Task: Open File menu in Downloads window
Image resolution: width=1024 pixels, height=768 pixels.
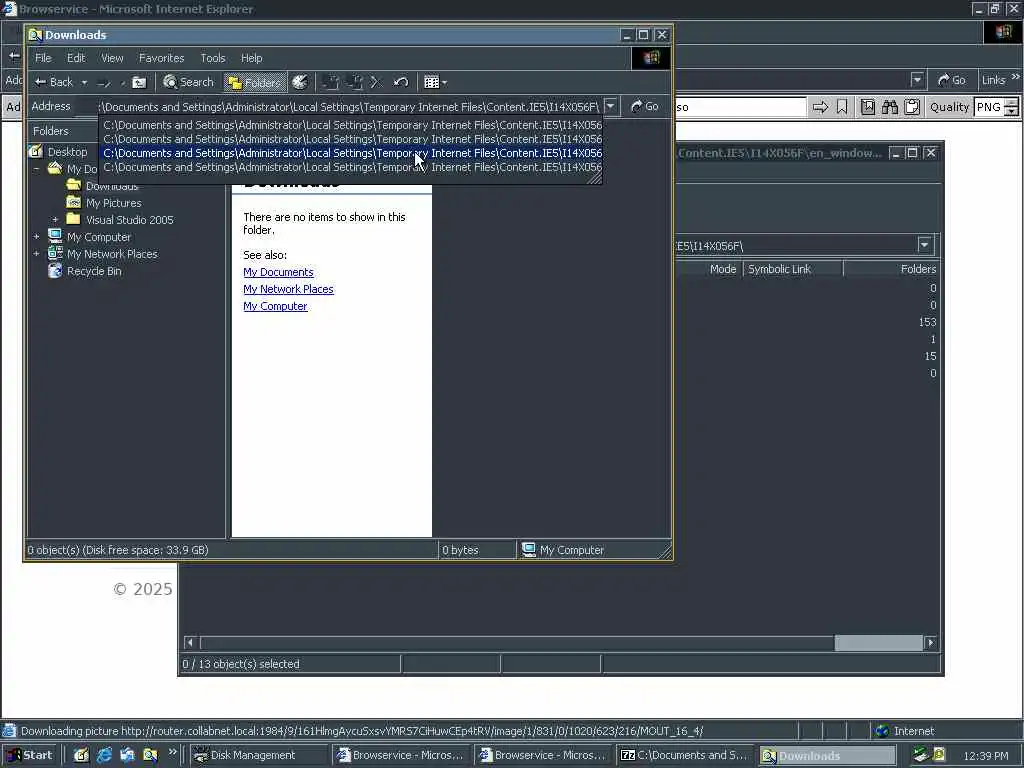Action: click(43, 58)
